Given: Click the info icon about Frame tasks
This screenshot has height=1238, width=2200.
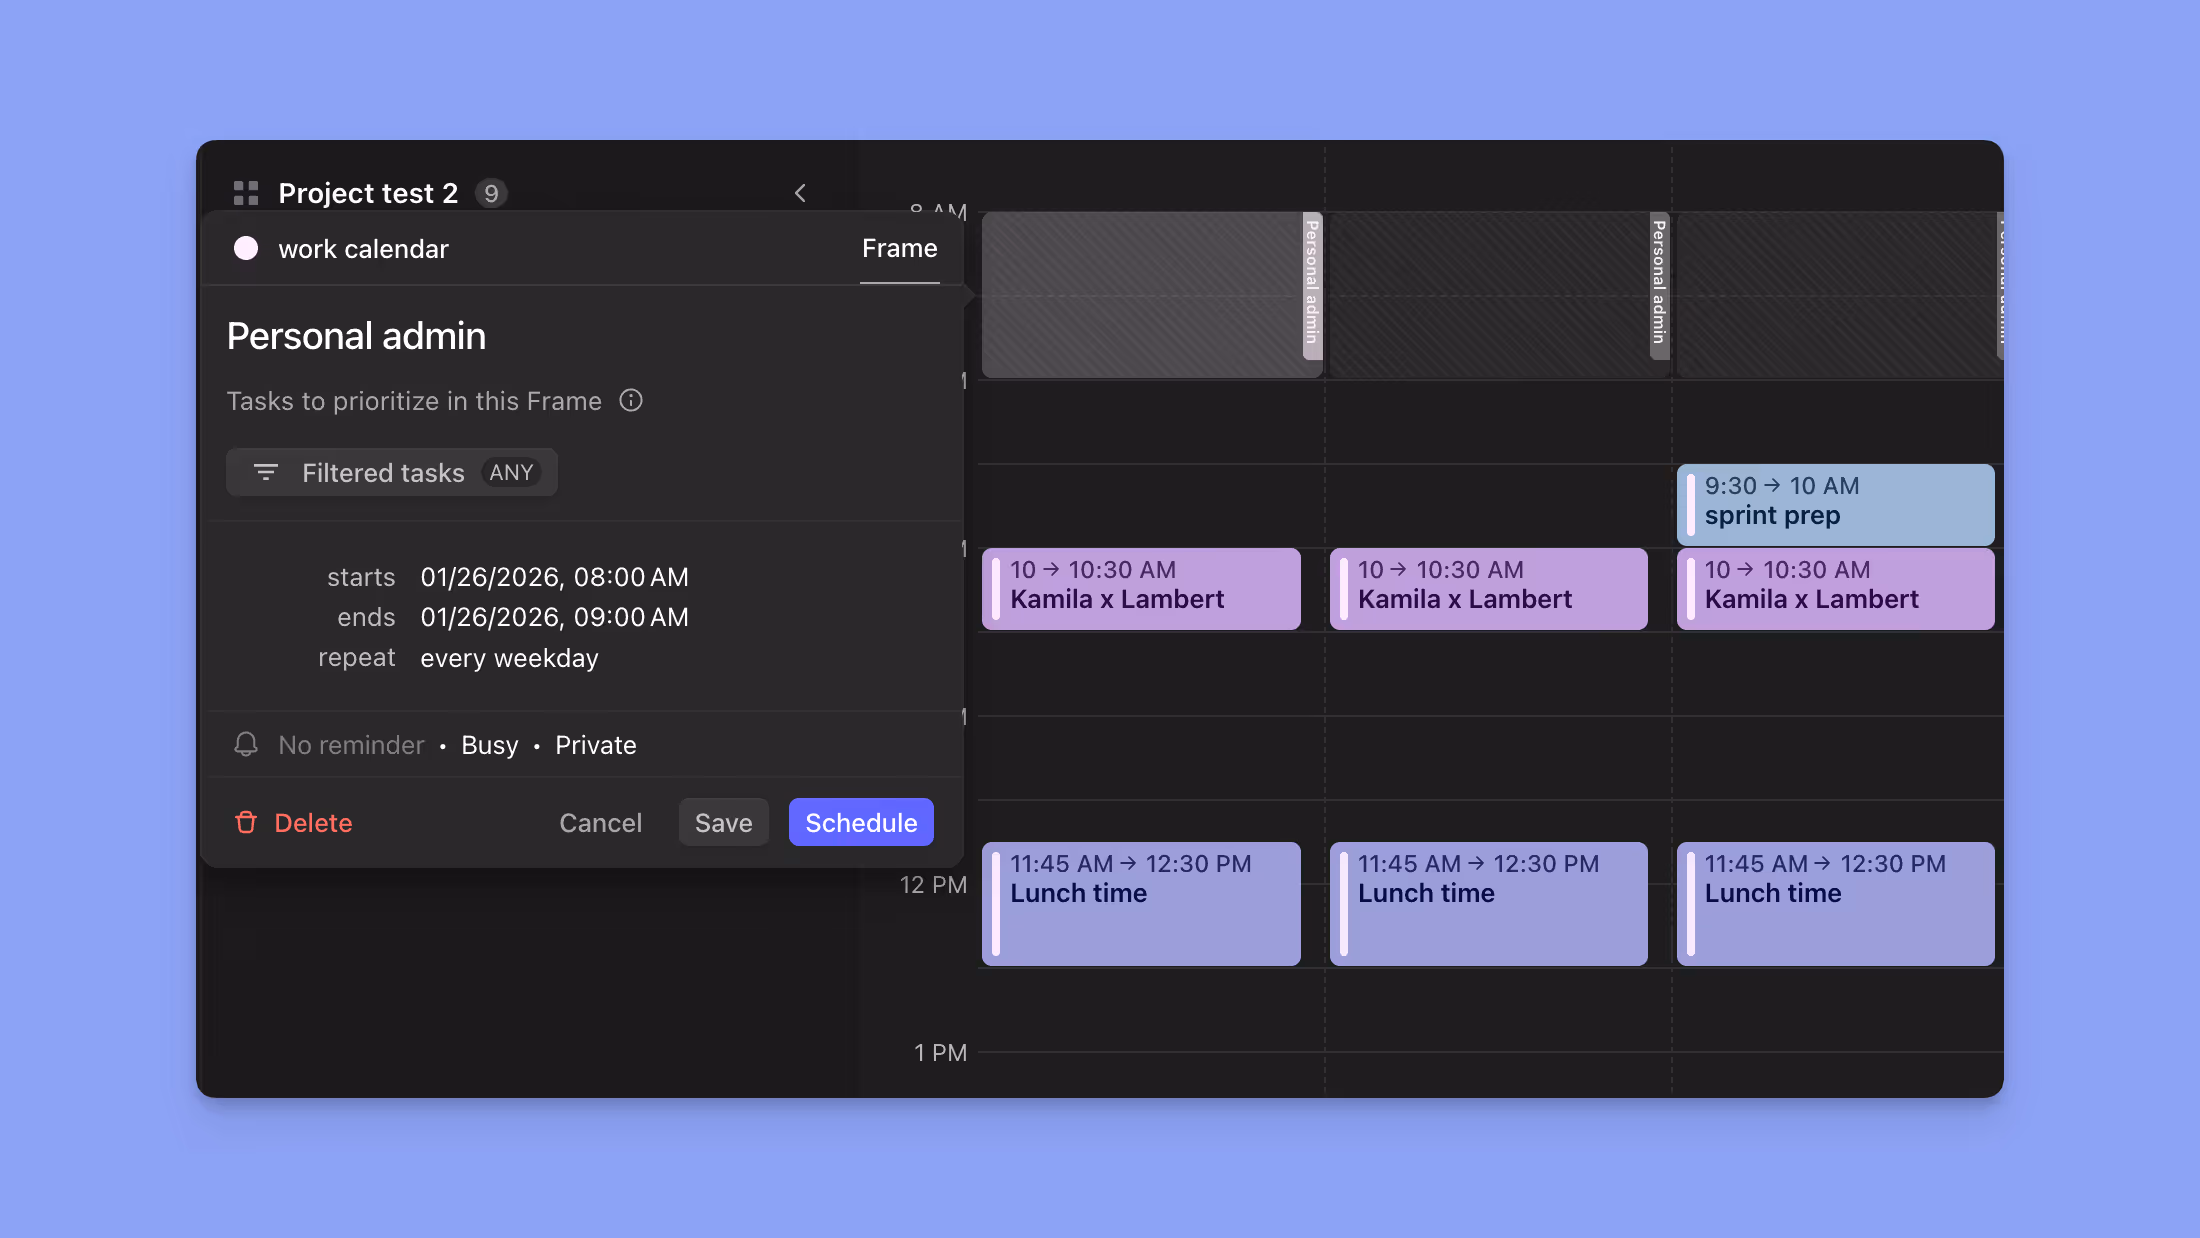Looking at the screenshot, I should point(631,400).
